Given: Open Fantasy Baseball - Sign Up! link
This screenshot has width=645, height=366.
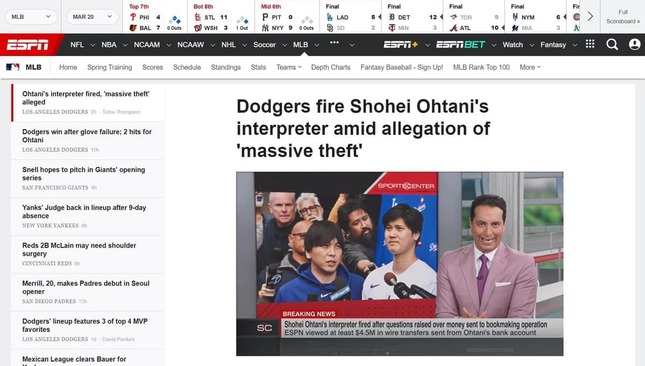Looking at the screenshot, I should pyautogui.click(x=402, y=67).
